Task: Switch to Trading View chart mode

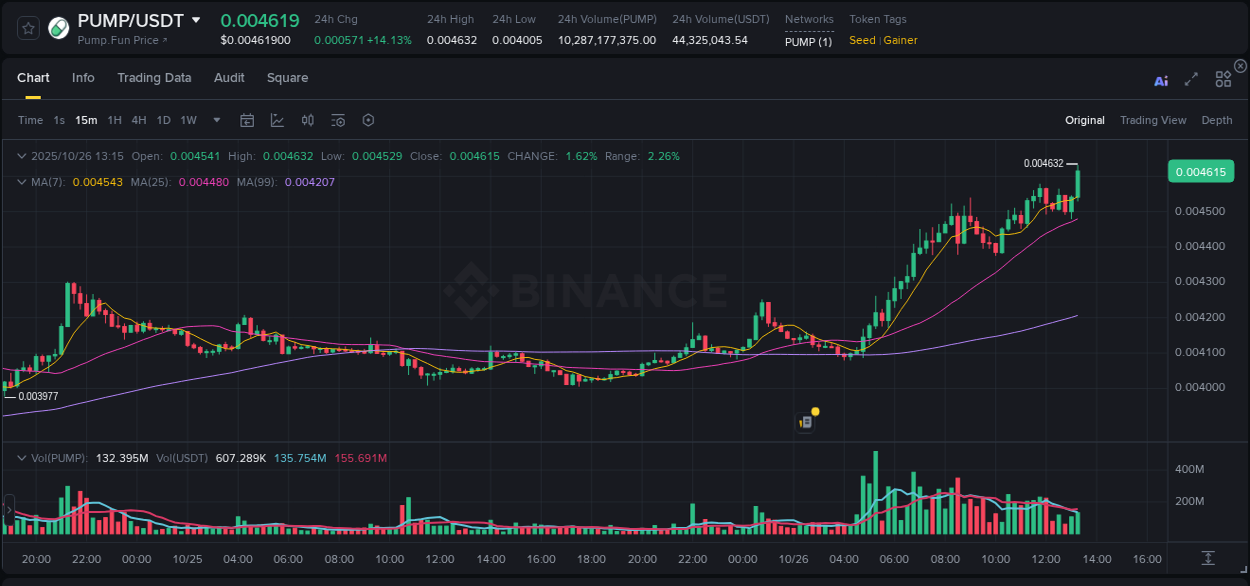Action: coord(1153,120)
